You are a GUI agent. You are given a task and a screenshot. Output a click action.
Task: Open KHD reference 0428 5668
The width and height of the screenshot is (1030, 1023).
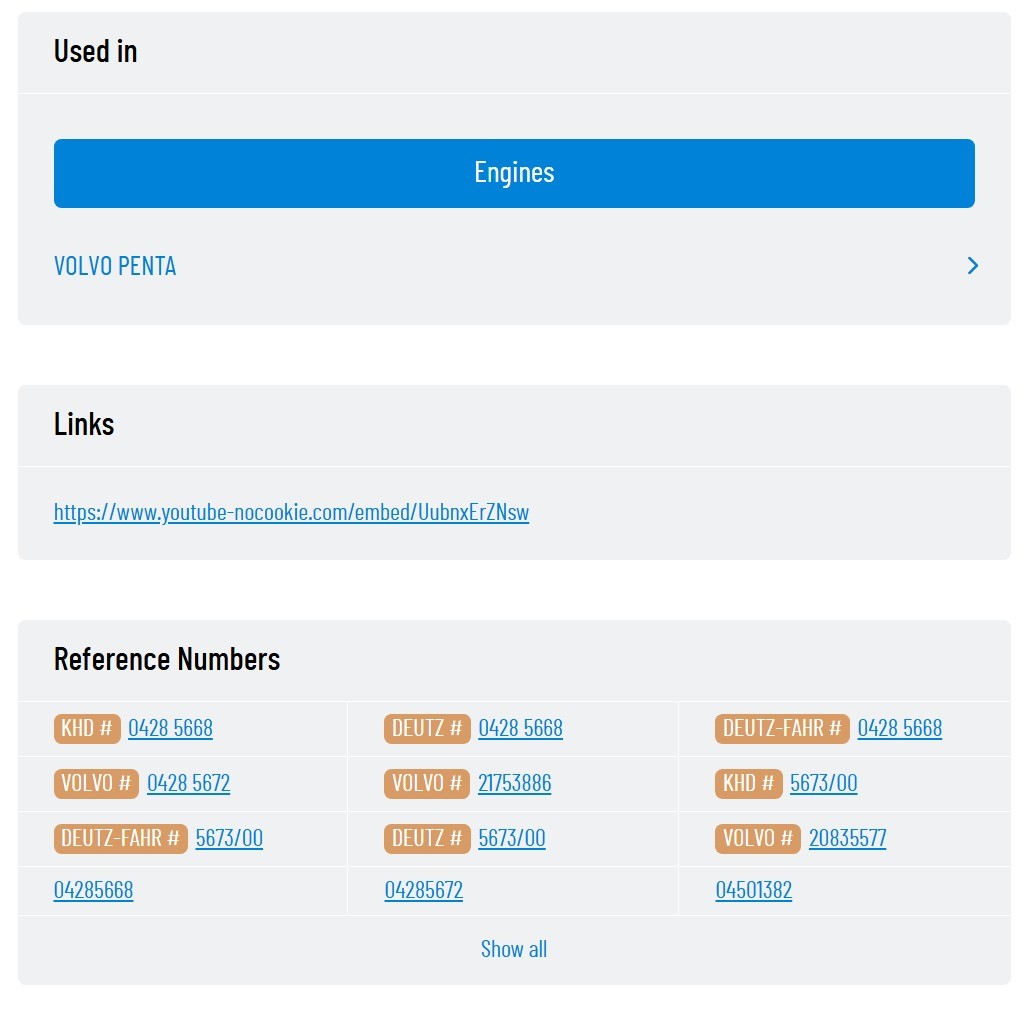pyautogui.click(x=170, y=728)
